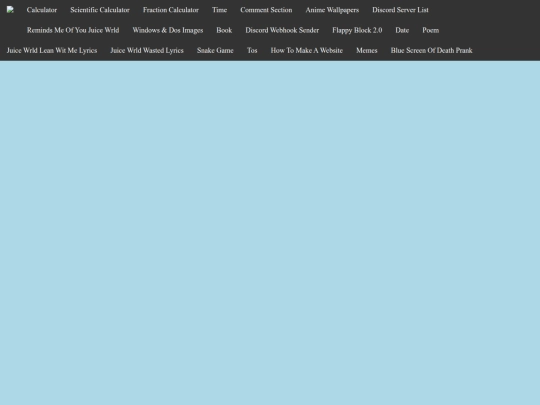Open Reminds Me Of You Juice Wrld
This screenshot has height=405, width=540.
coord(73,30)
